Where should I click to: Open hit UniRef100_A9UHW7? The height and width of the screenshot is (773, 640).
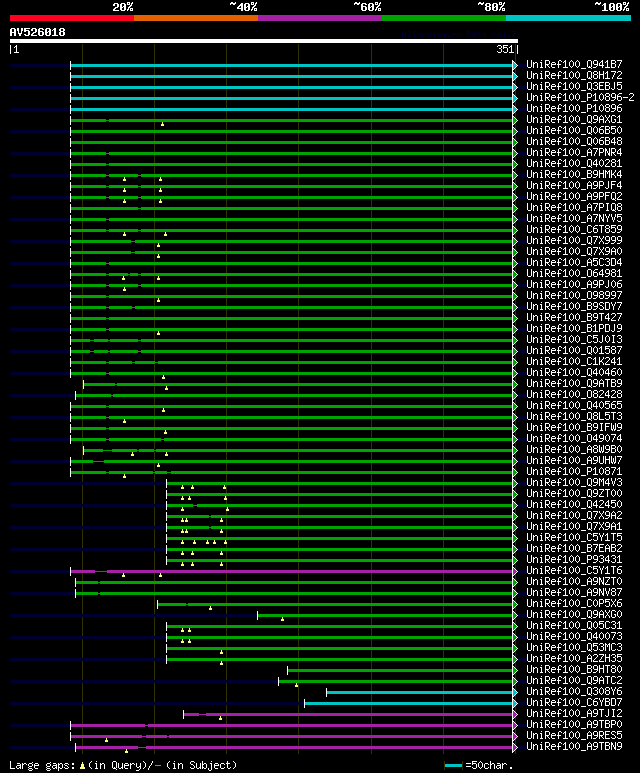(x=574, y=460)
